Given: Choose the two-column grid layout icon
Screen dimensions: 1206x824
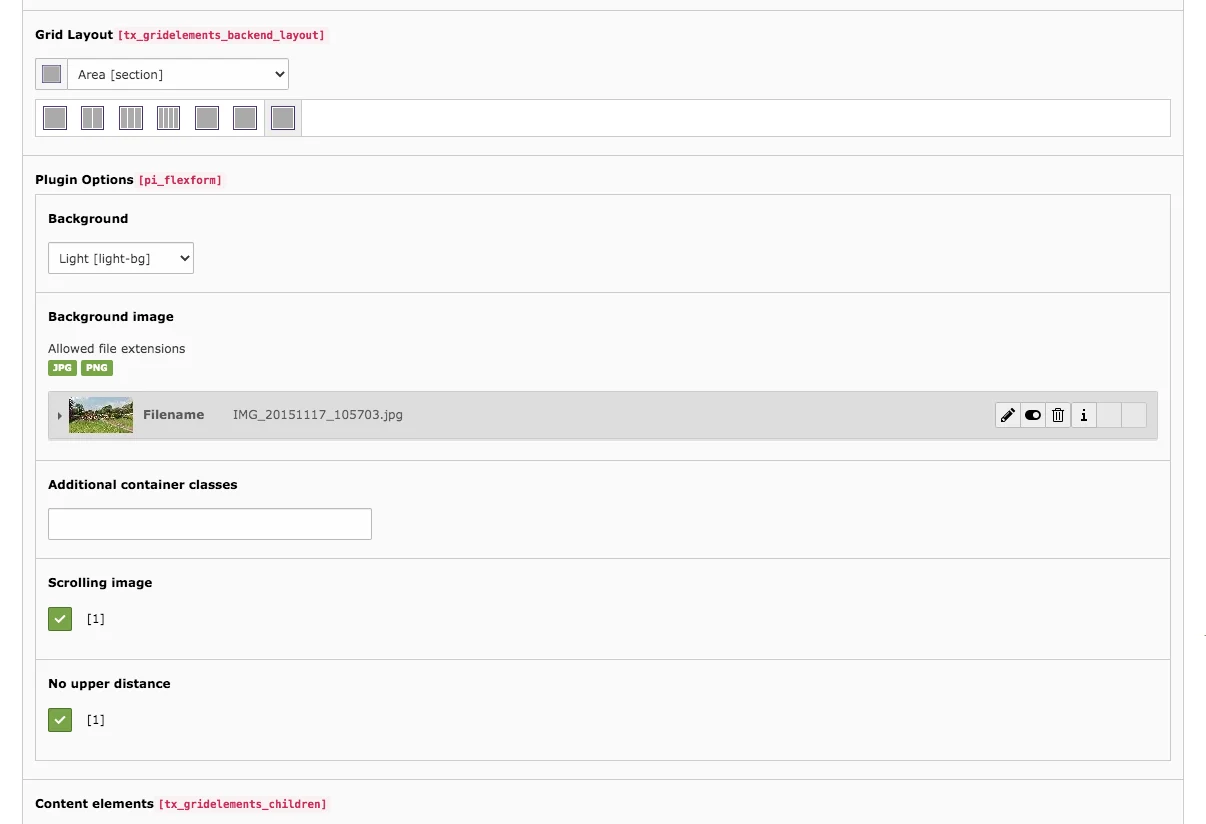Looking at the screenshot, I should (92, 117).
